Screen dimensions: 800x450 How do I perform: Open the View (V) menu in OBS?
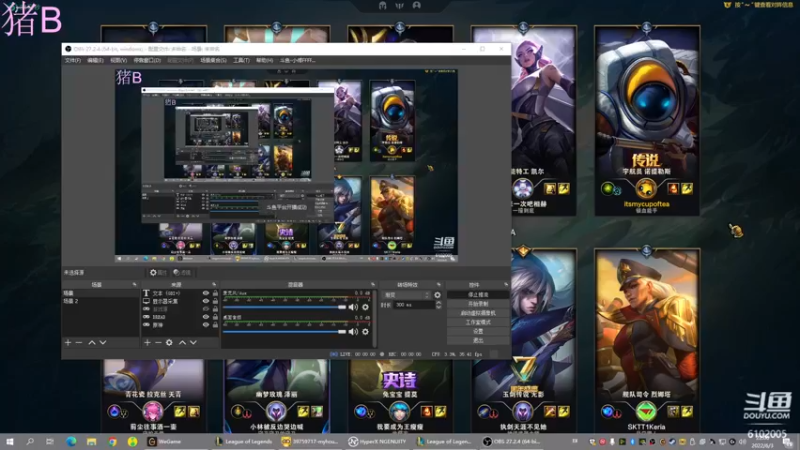pos(118,60)
